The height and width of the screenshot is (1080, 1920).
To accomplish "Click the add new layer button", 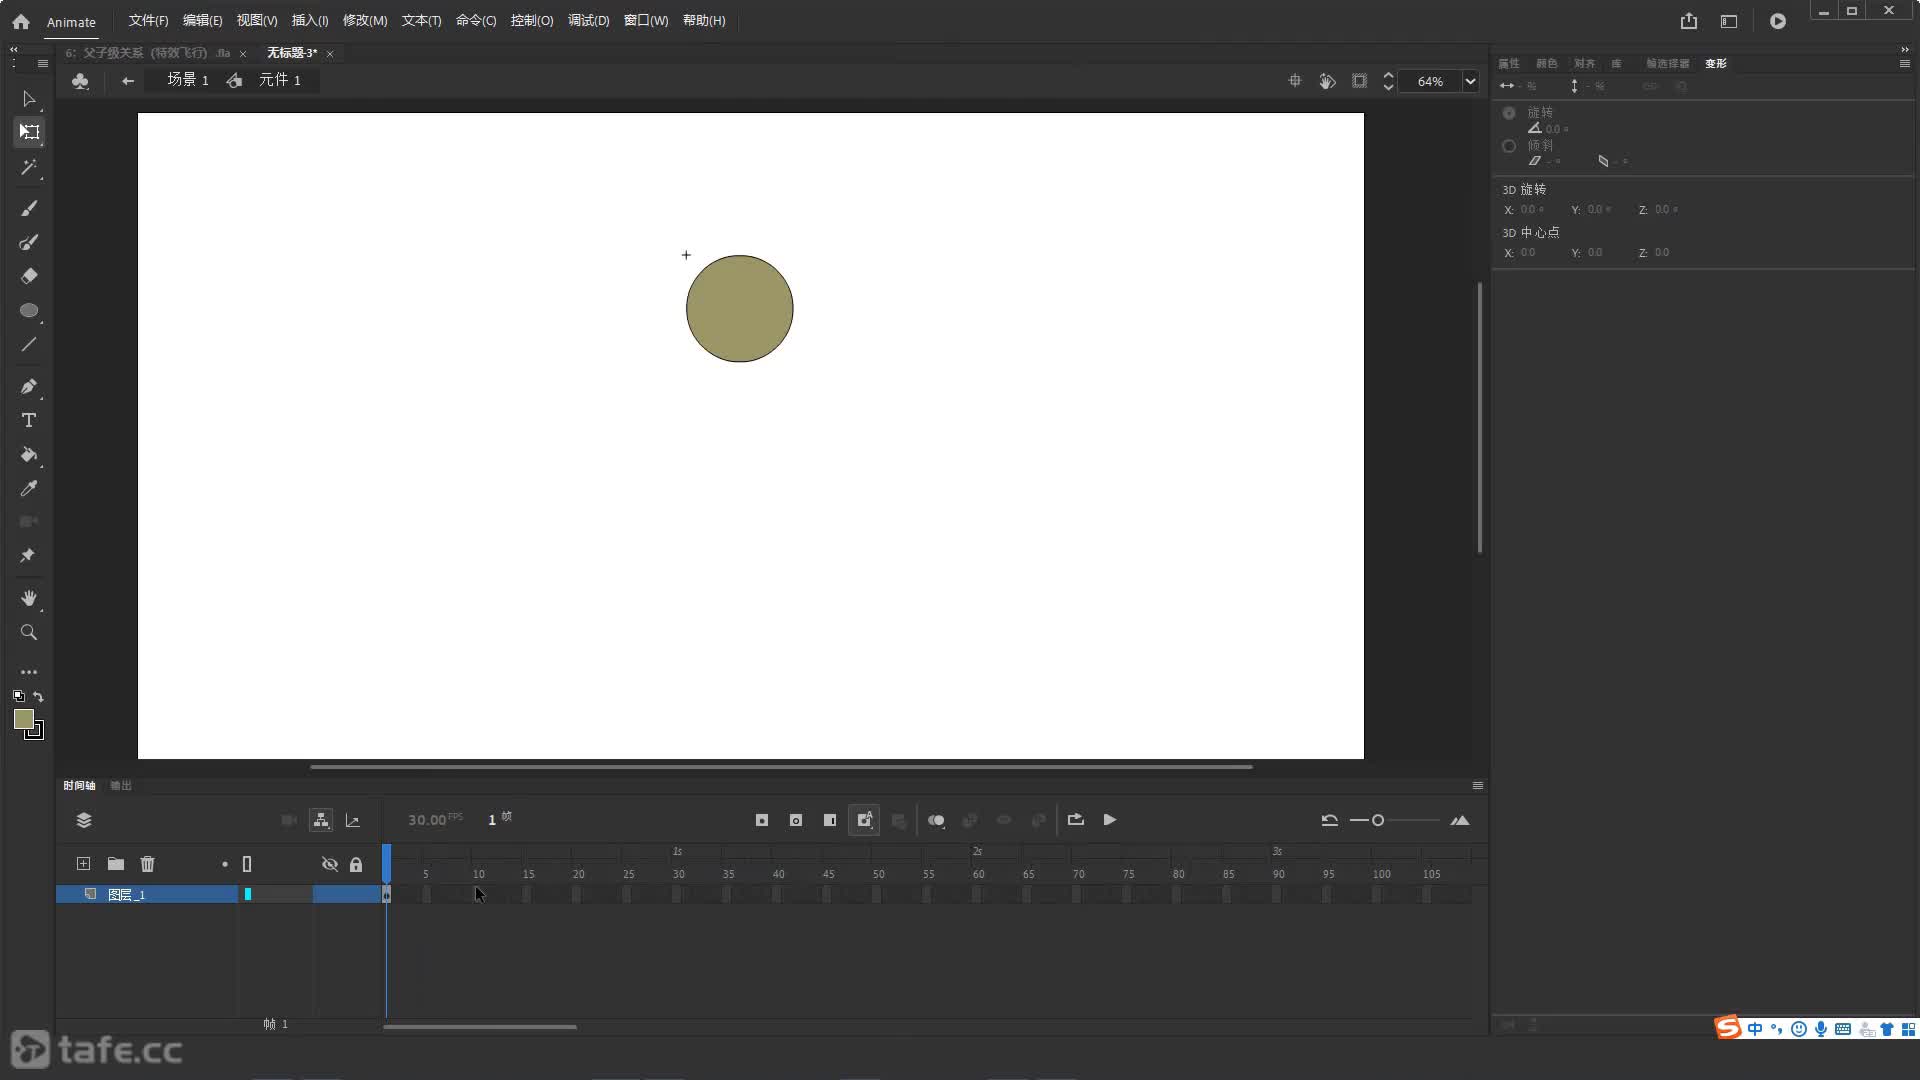I will click(83, 864).
